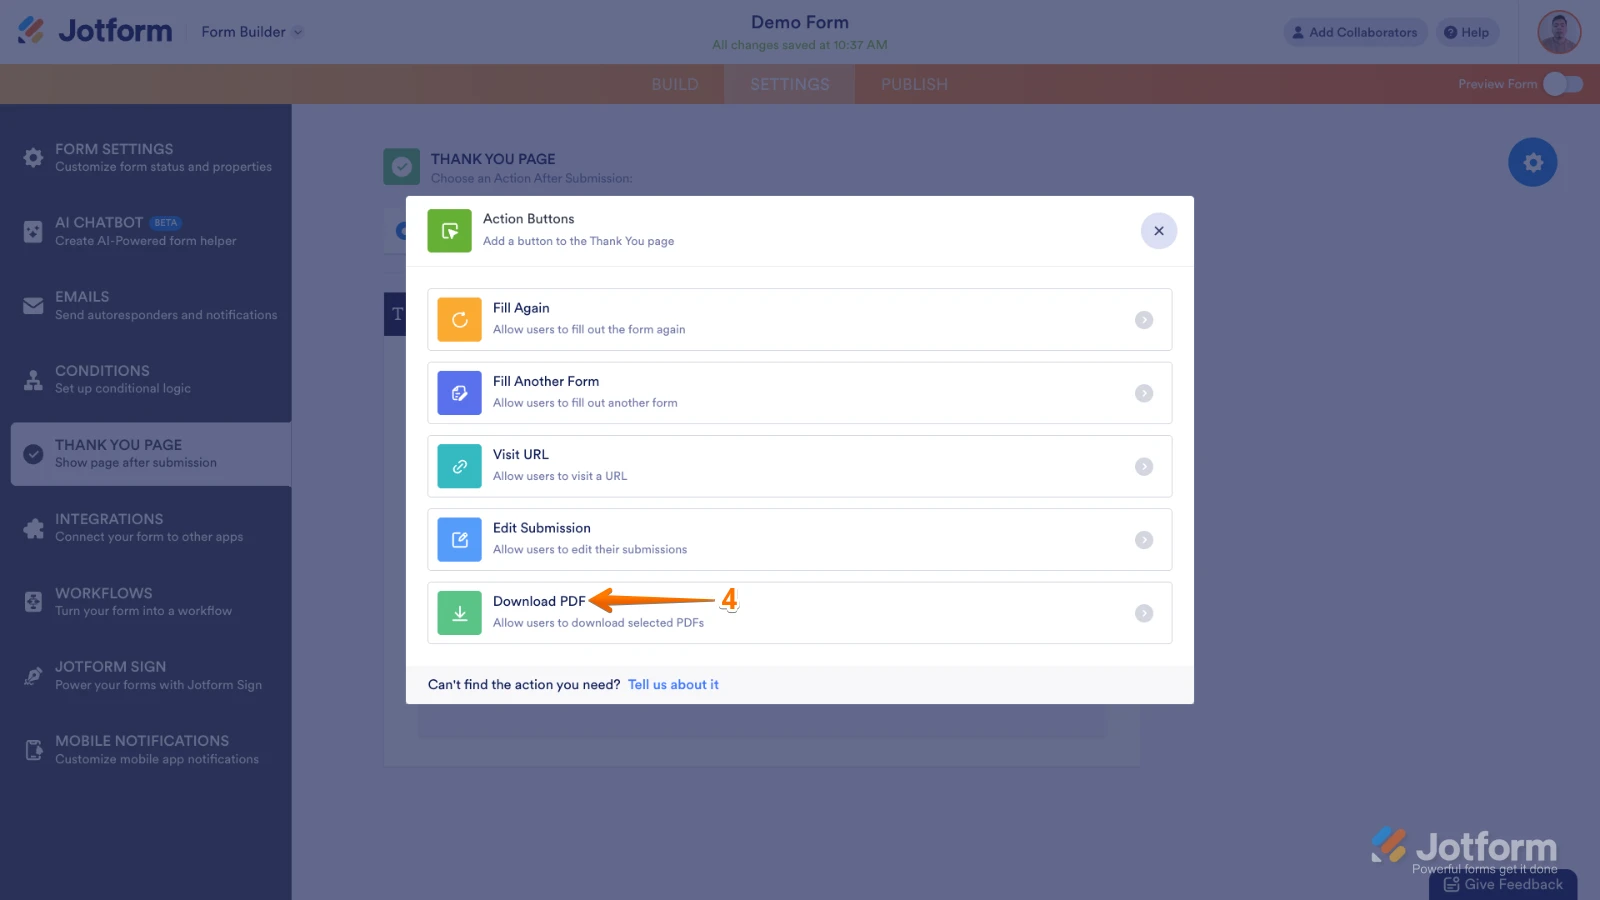Click the Jotform logo
Screen dimensions: 1600x900
coord(95,31)
